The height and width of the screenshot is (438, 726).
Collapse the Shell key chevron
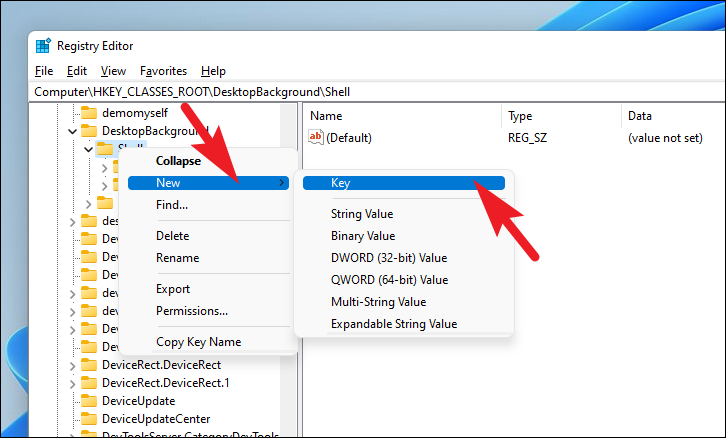(x=88, y=150)
